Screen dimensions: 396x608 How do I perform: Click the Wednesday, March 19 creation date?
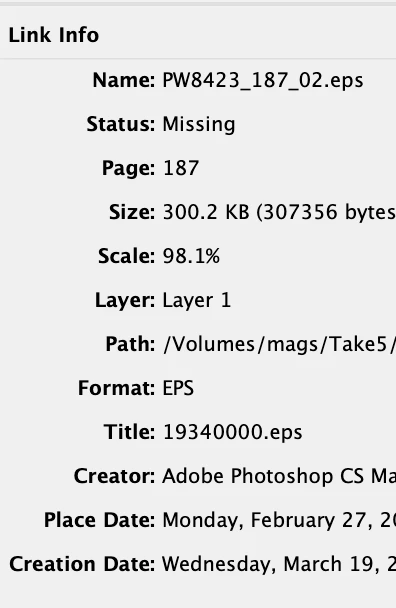point(279,564)
